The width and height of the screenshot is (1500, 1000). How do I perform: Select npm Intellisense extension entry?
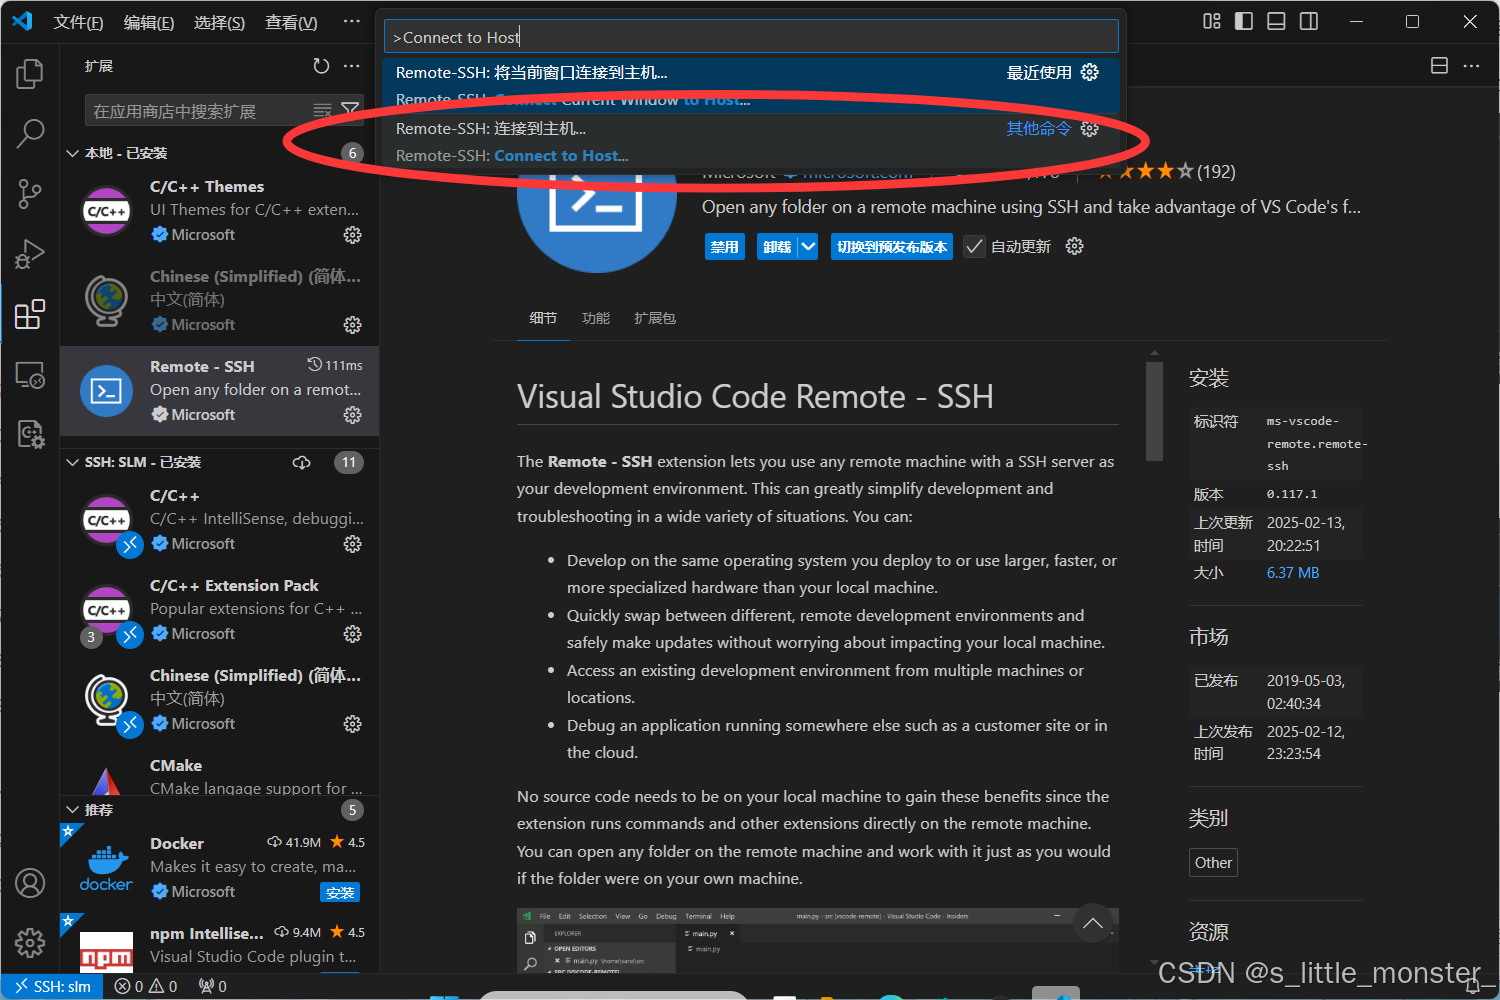pyautogui.click(x=220, y=945)
